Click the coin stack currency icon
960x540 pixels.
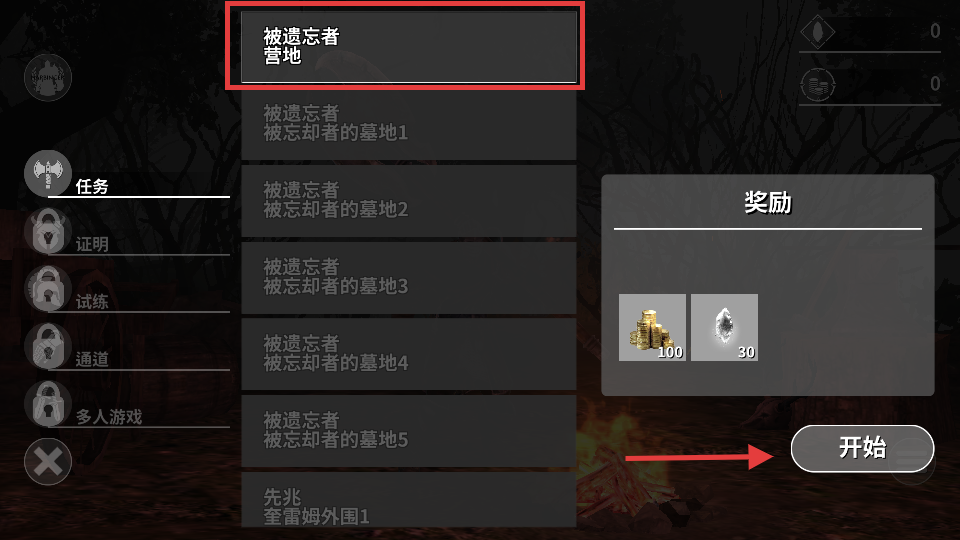pos(817,84)
